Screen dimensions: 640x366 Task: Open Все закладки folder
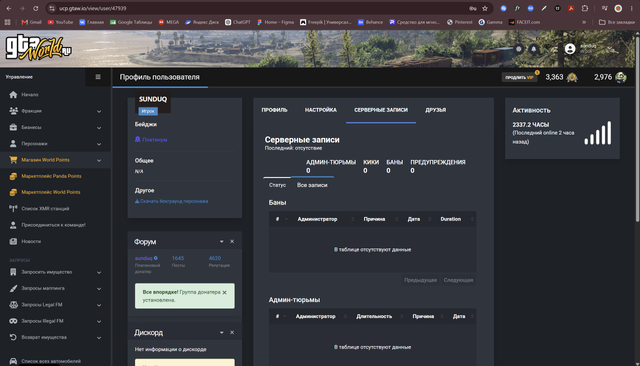(617, 22)
